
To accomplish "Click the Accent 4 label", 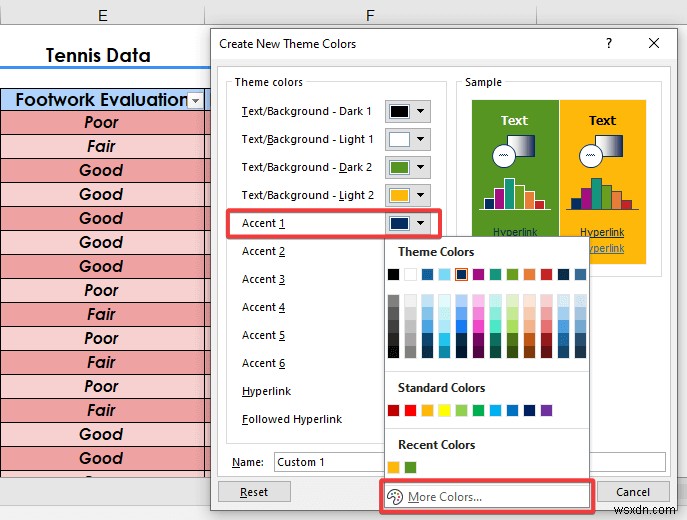I will 263,308.
